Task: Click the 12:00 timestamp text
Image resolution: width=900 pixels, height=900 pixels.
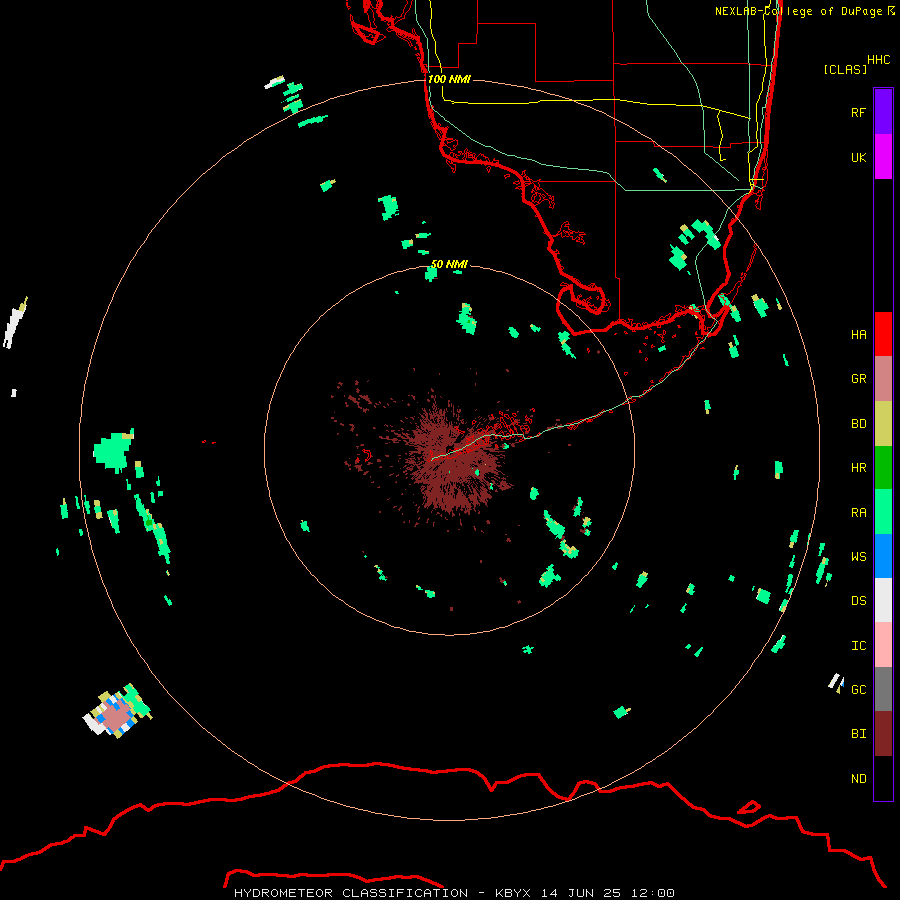Action: point(653,893)
